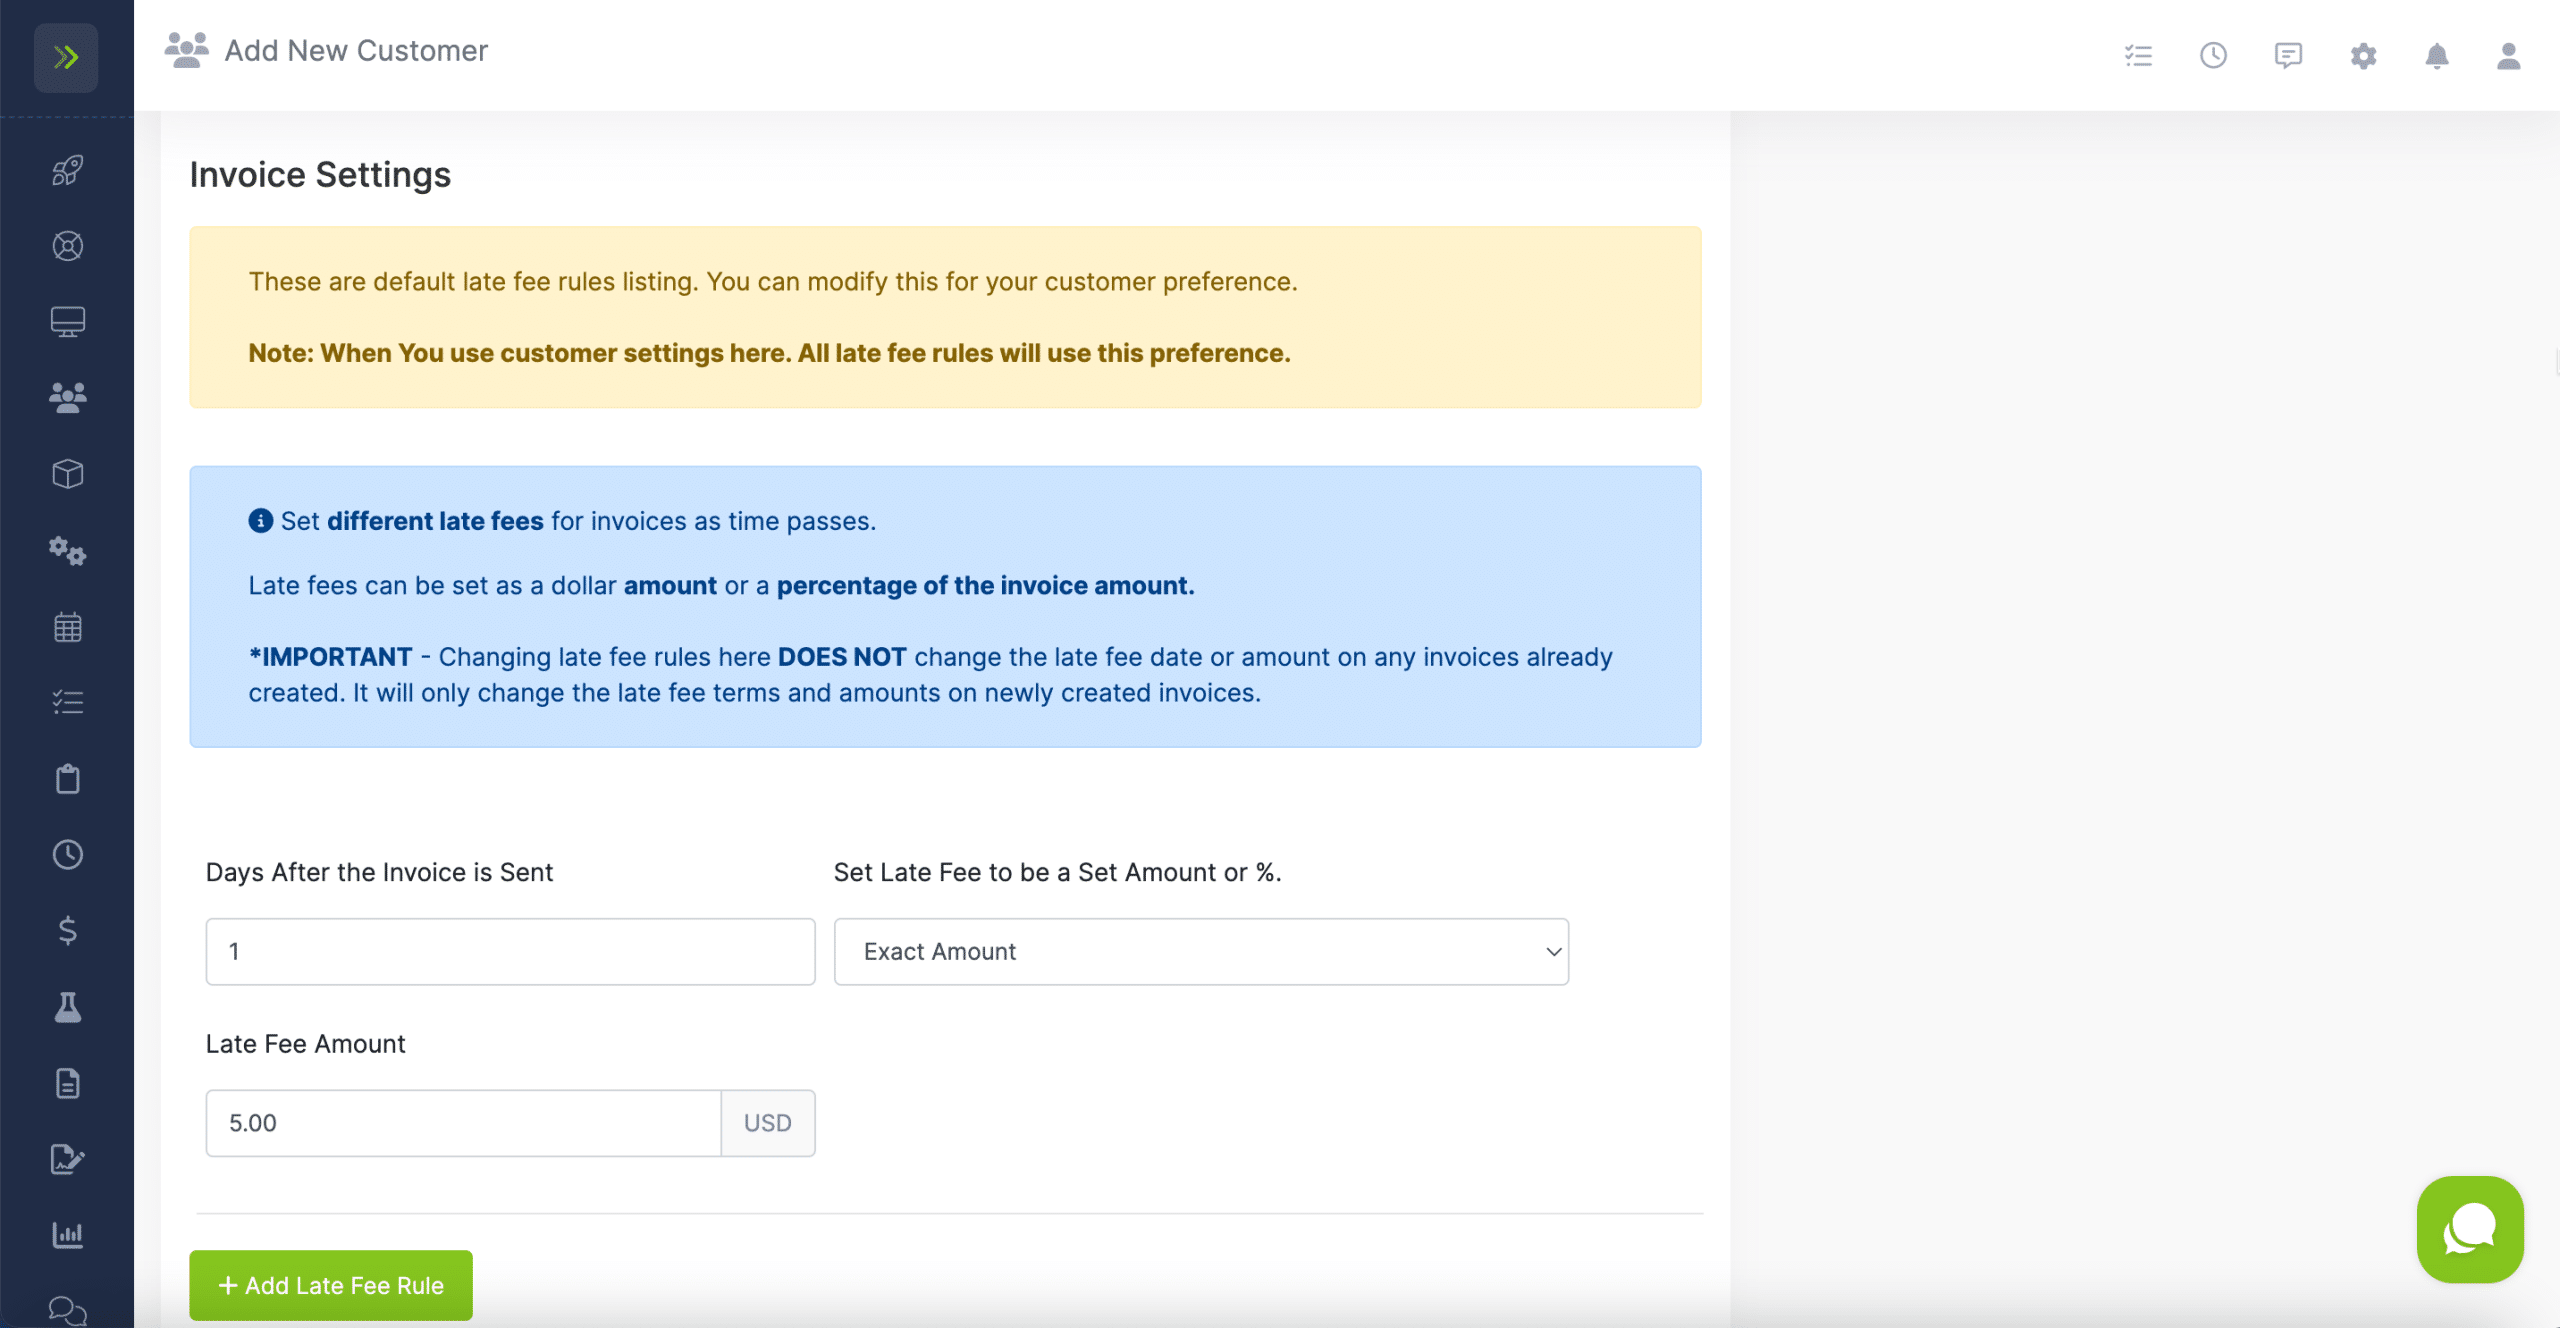Screen dimensions: 2560x1328
Task: Open the bar chart reports icon in sidebar
Action: click(x=67, y=1235)
